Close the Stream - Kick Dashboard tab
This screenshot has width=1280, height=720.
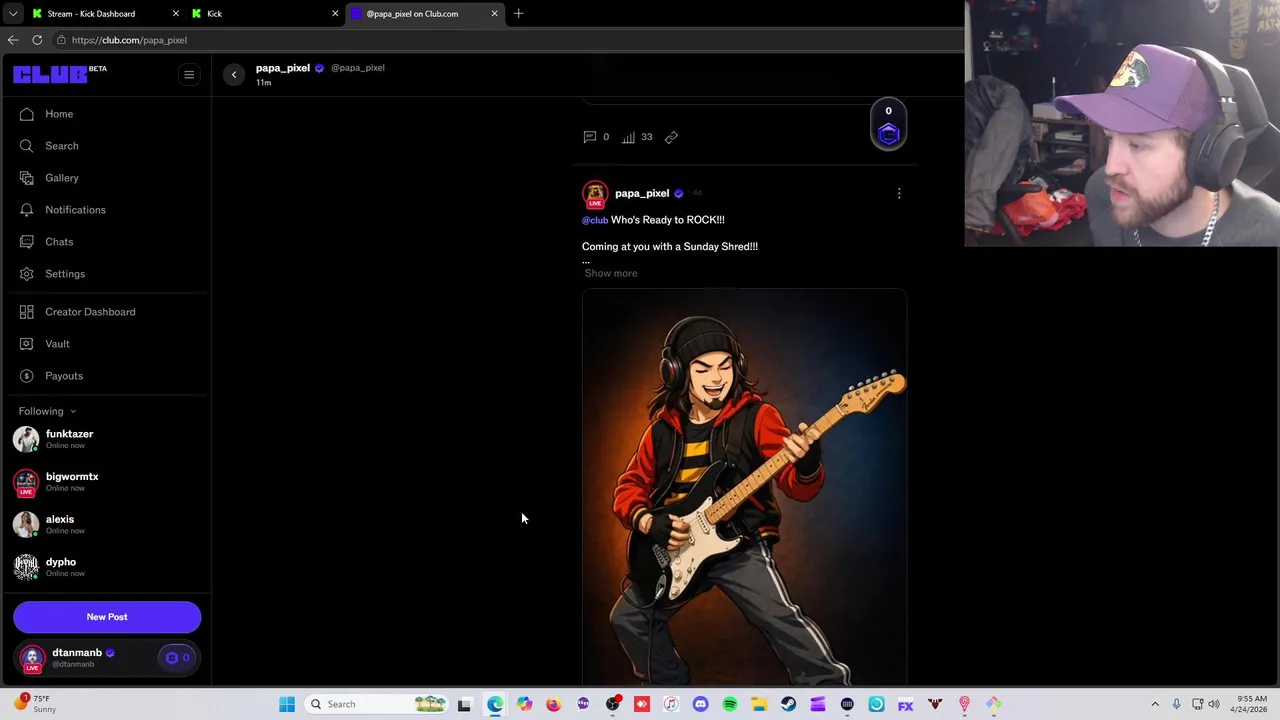pos(176,13)
